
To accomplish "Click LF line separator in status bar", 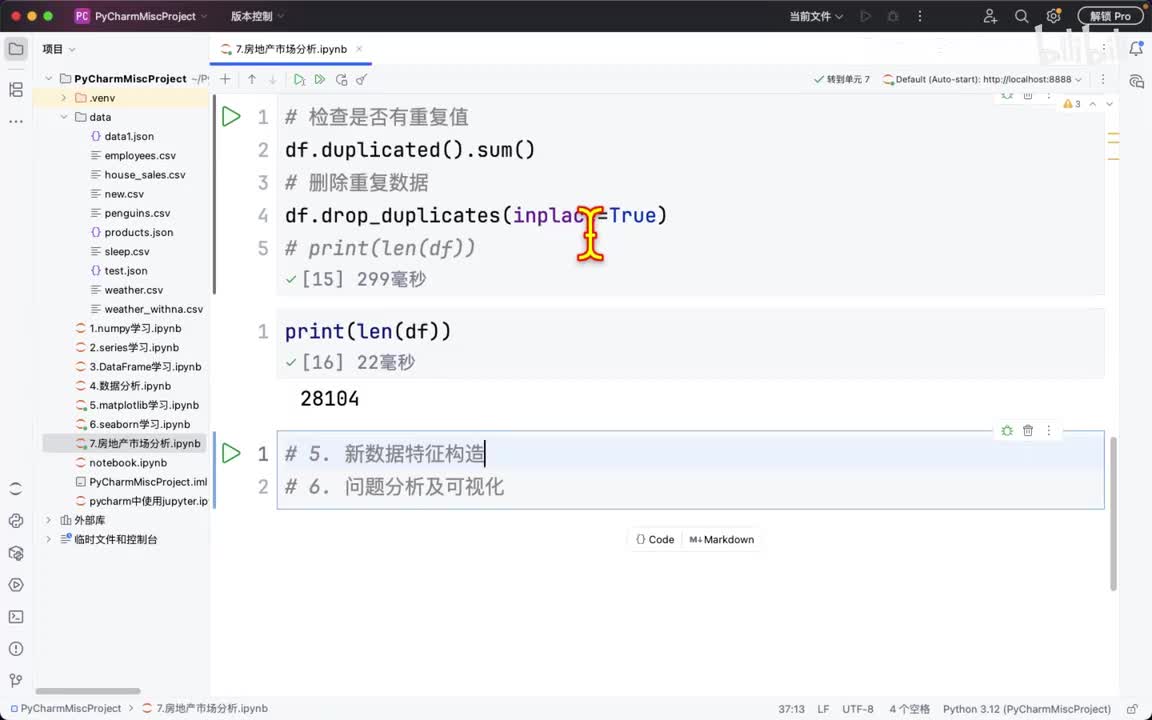I will [823, 709].
